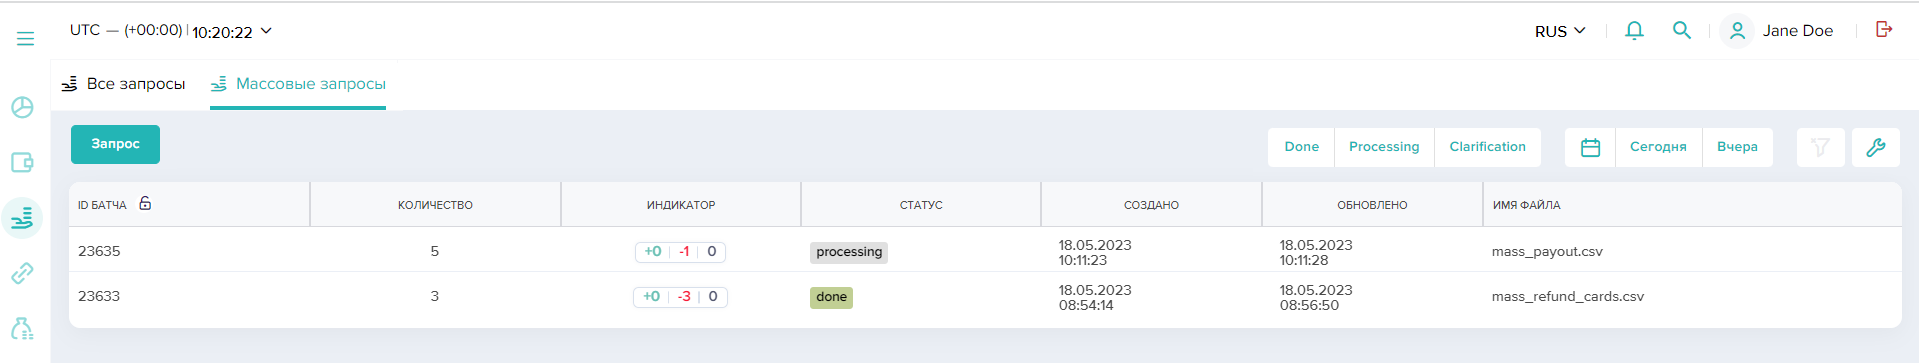Switch to Все запросы tab
The height and width of the screenshot is (363, 1924).
(x=123, y=84)
